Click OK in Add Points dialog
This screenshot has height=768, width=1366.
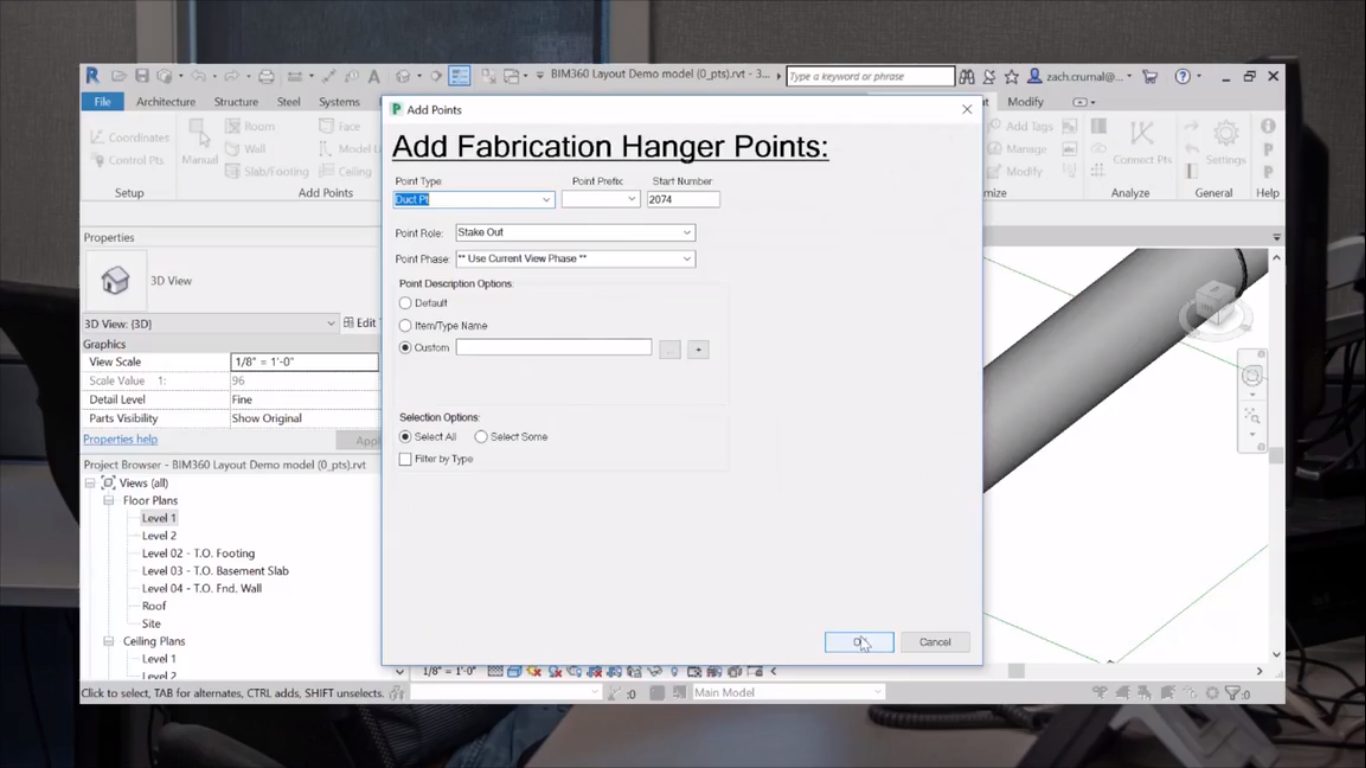pyautogui.click(x=859, y=642)
